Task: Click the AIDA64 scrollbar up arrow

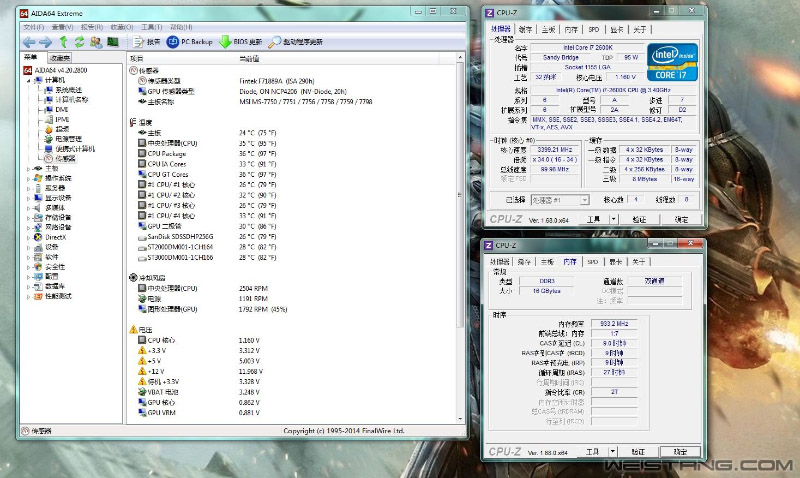Action: point(460,58)
